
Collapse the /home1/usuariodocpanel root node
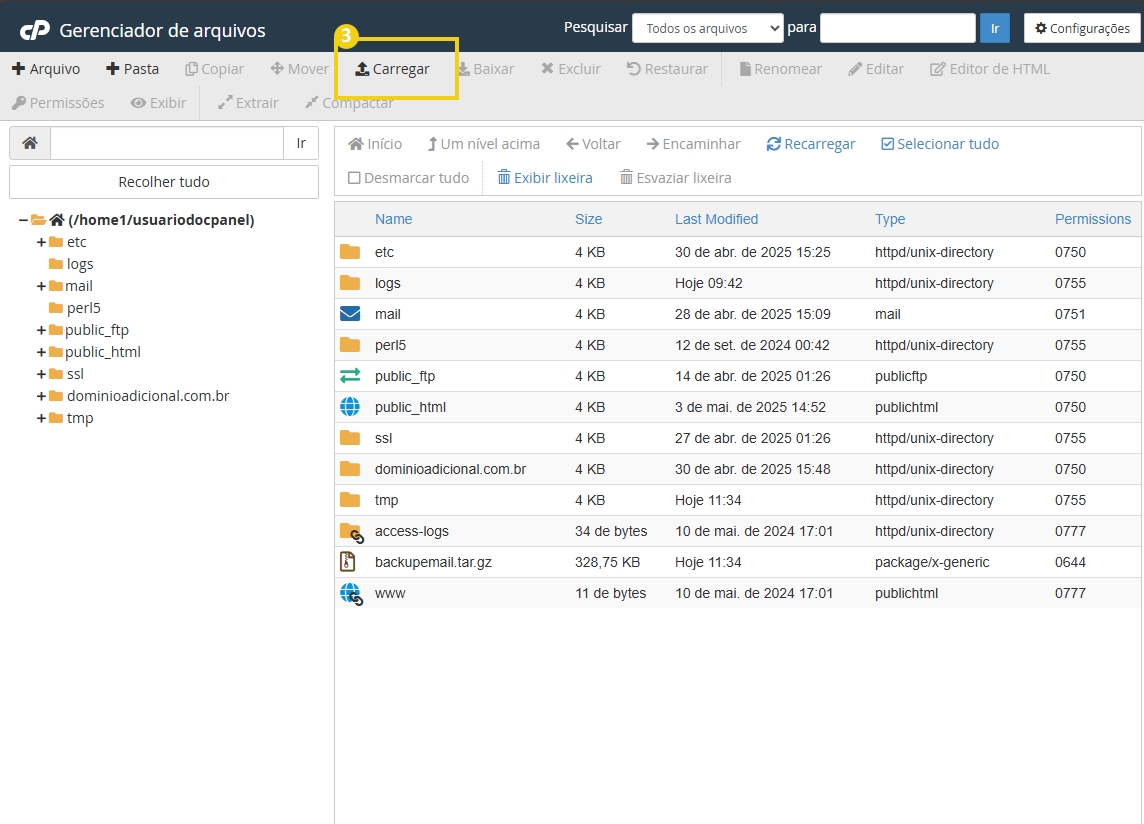(23, 220)
